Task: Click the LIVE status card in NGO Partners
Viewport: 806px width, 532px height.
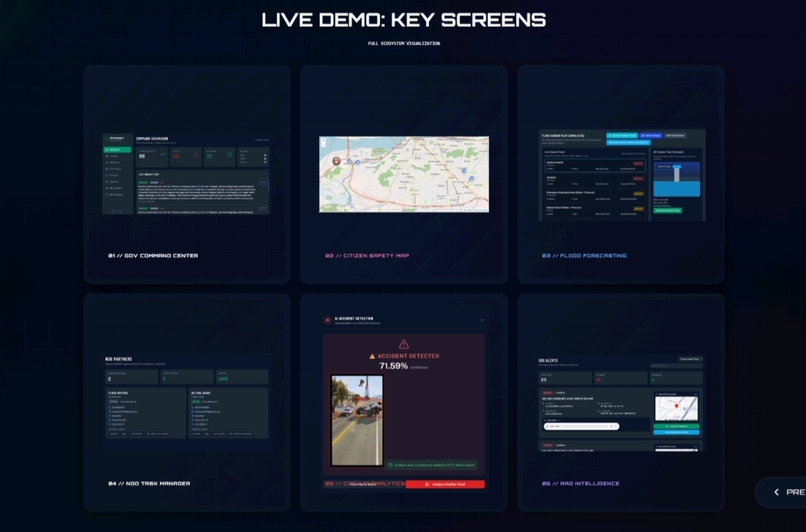Action: [242, 377]
